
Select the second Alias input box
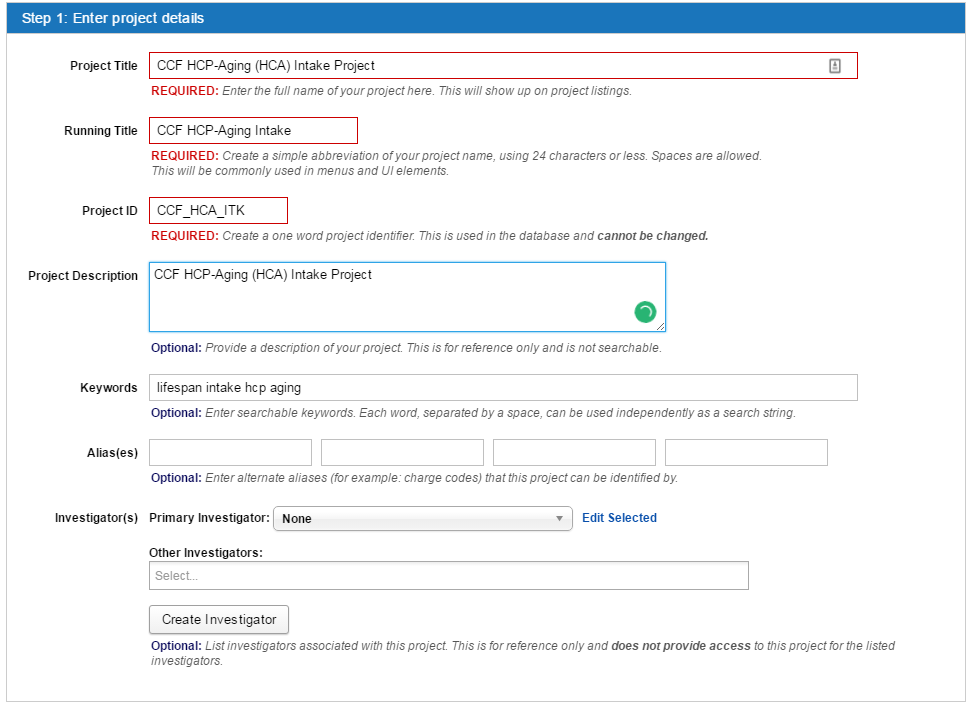point(402,452)
